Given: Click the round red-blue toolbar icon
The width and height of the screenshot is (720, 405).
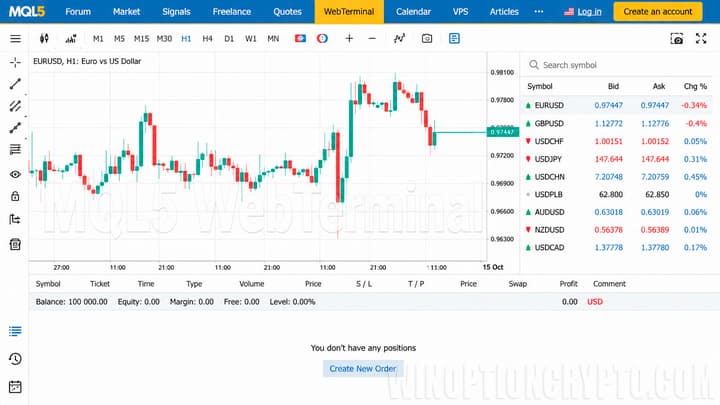Looking at the screenshot, I should click(322, 39).
